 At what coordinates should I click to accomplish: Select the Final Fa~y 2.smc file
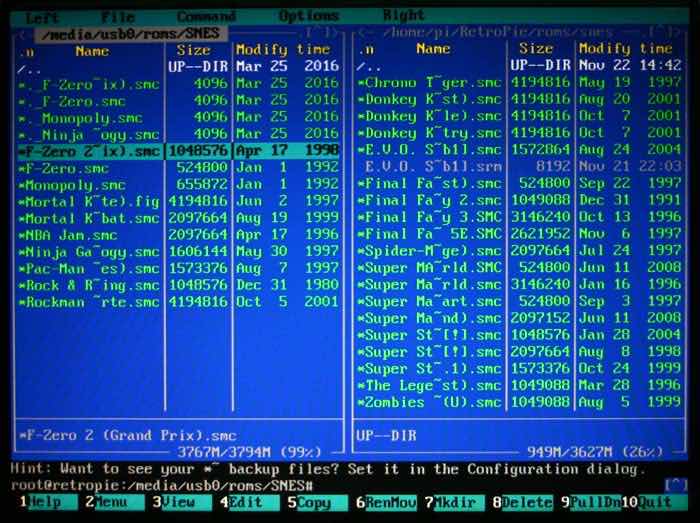click(519, 200)
